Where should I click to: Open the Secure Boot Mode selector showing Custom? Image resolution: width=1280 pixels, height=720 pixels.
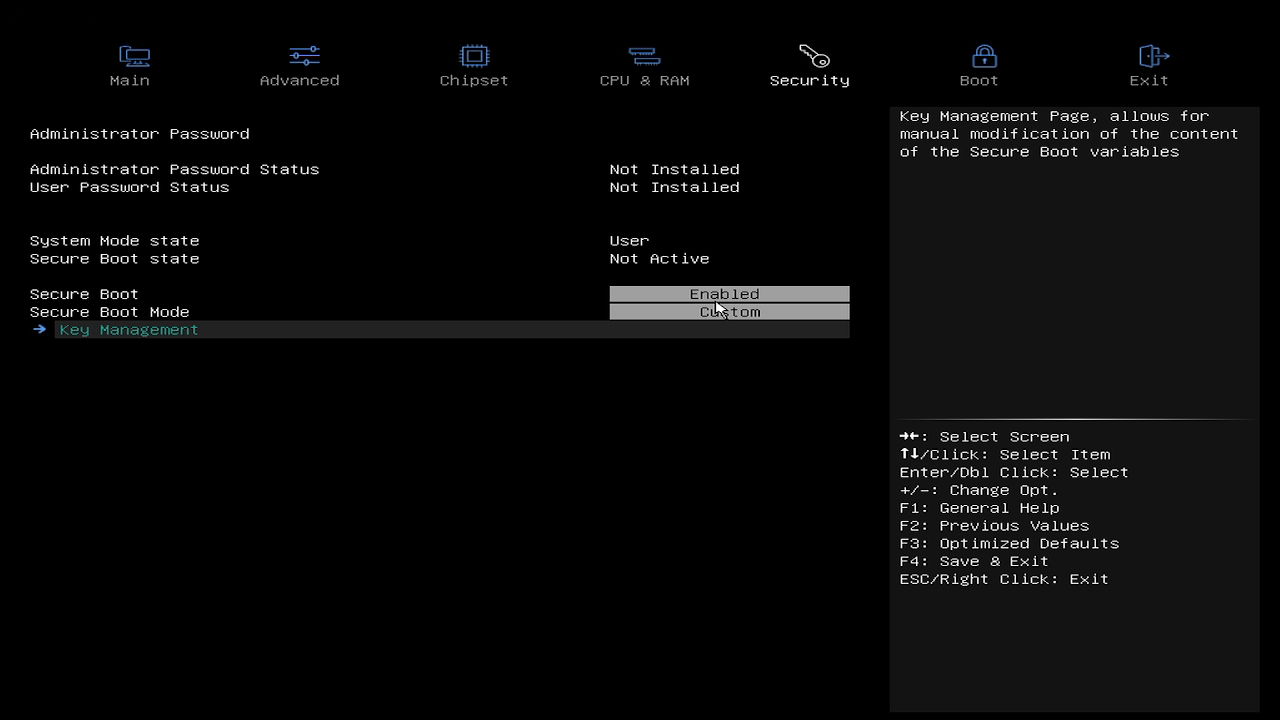(x=729, y=311)
